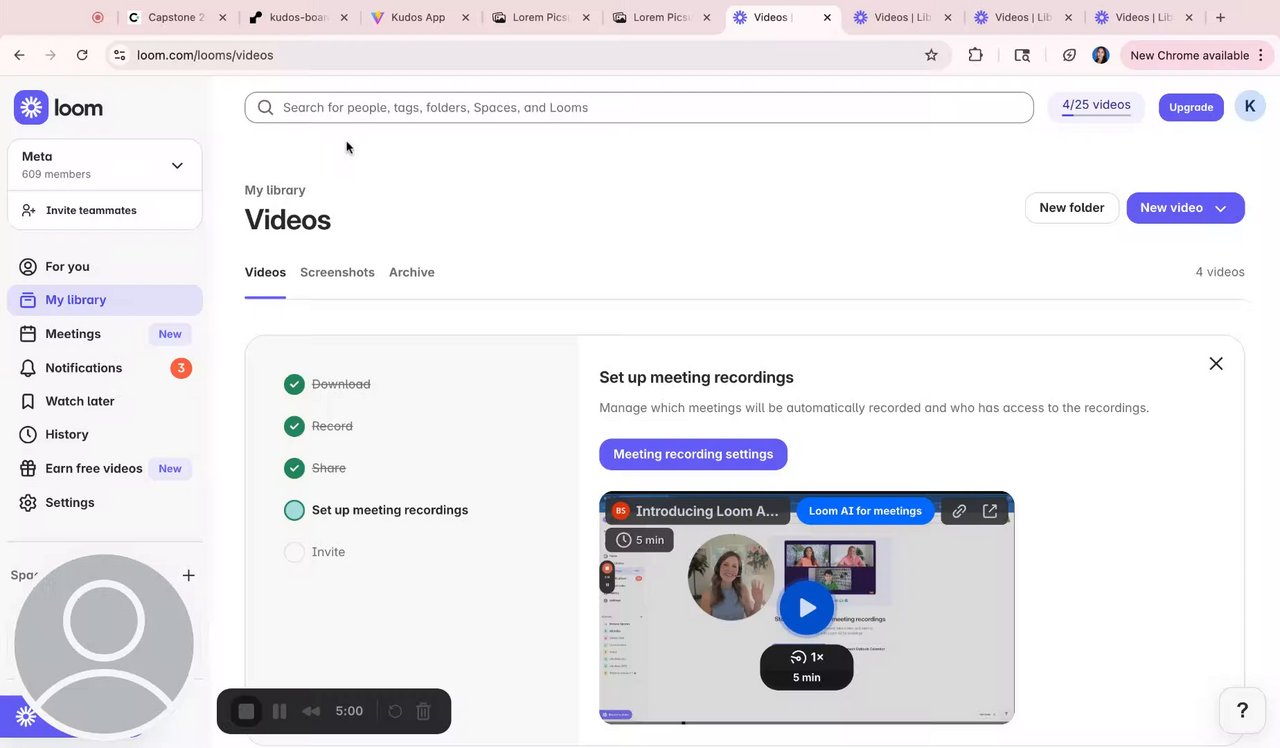The height and width of the screenshot is (748, 1280).
Task: Open For you in sidebar
Action: pos(105,266)
